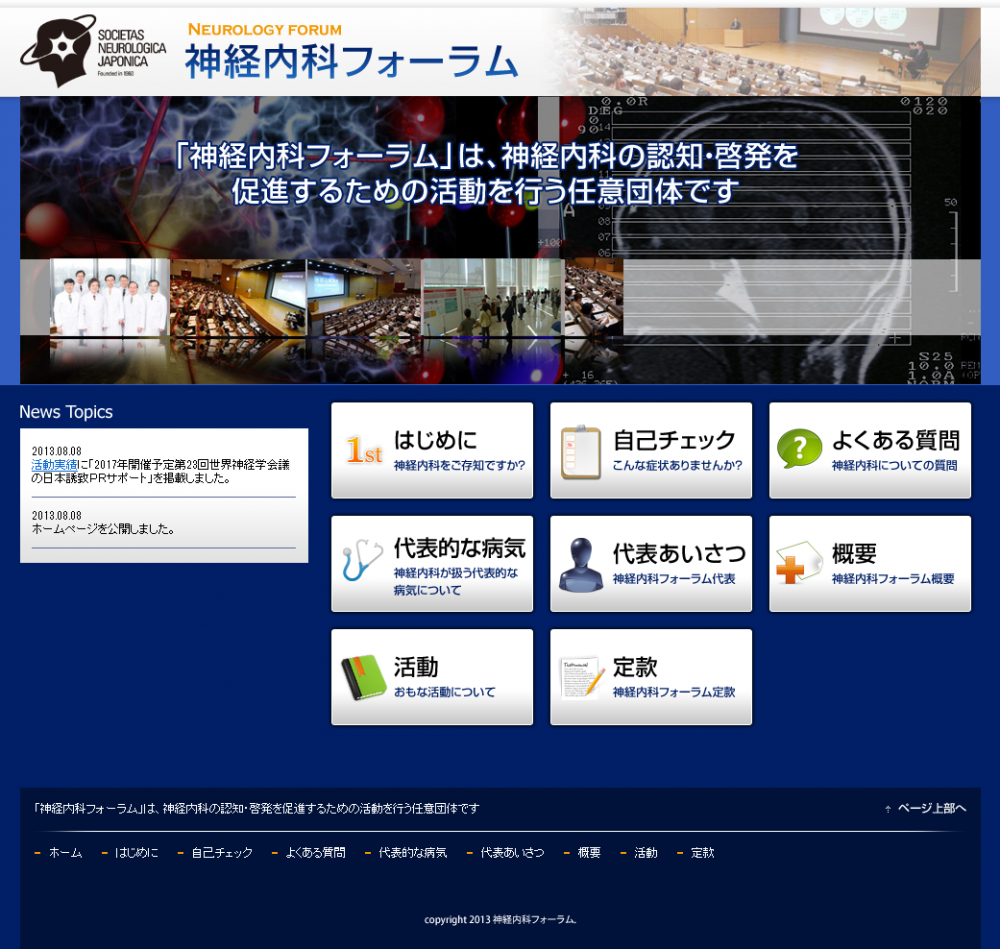Click the Societas Neurologica Japonica head logo
1000x949 pixels.
[x=59, y=50]
